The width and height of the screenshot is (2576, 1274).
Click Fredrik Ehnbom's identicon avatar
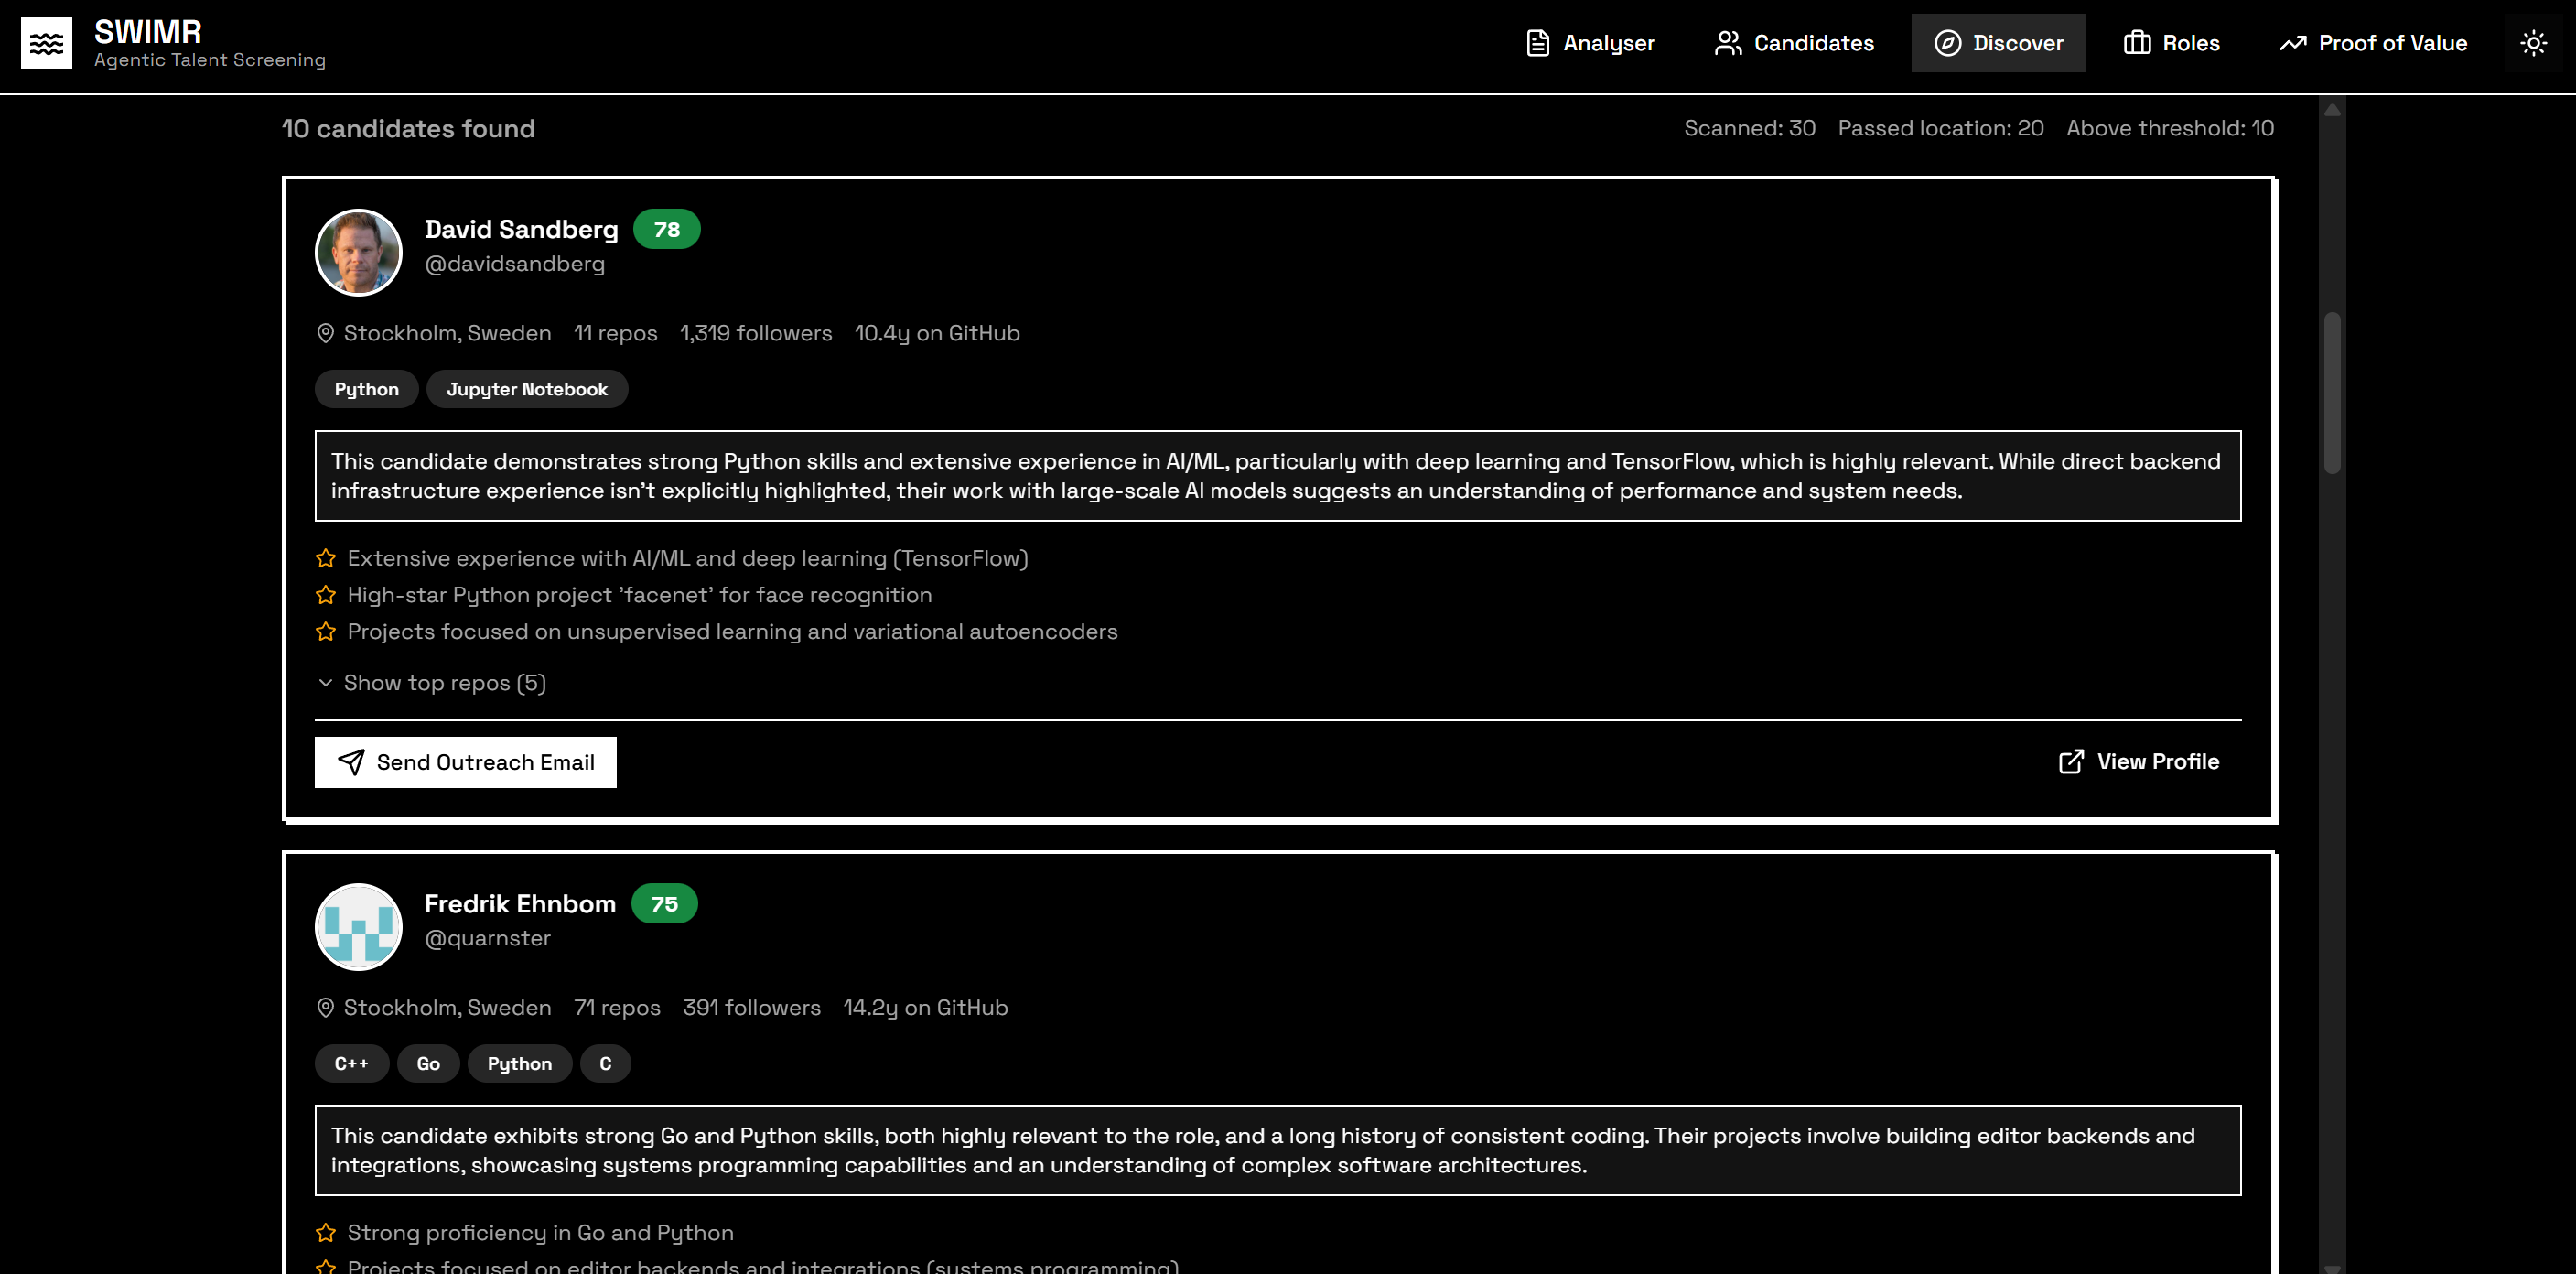click(x=358, y=927)
